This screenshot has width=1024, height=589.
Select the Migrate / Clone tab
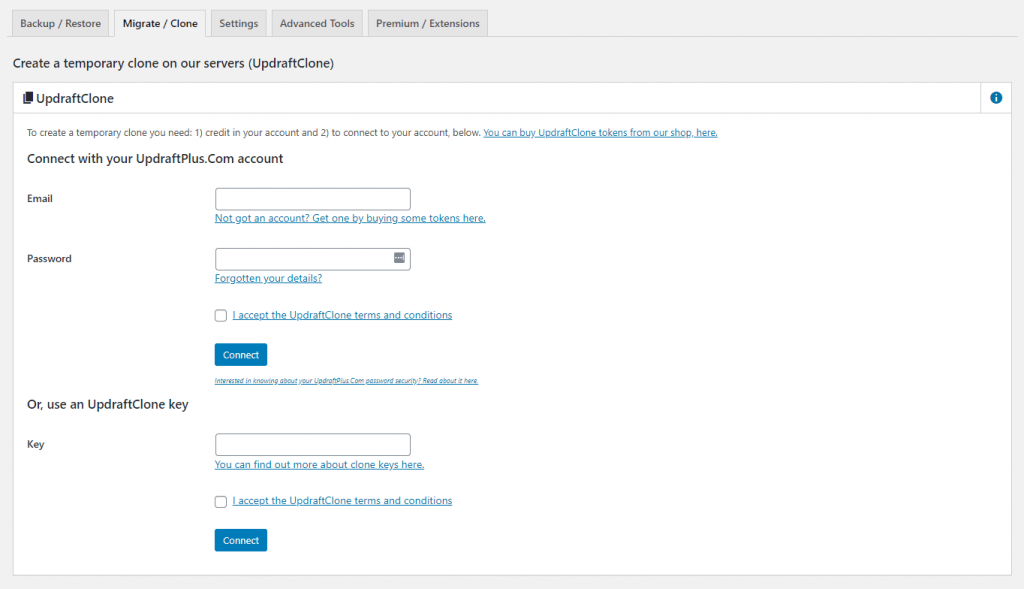click(x=160, y=23)
